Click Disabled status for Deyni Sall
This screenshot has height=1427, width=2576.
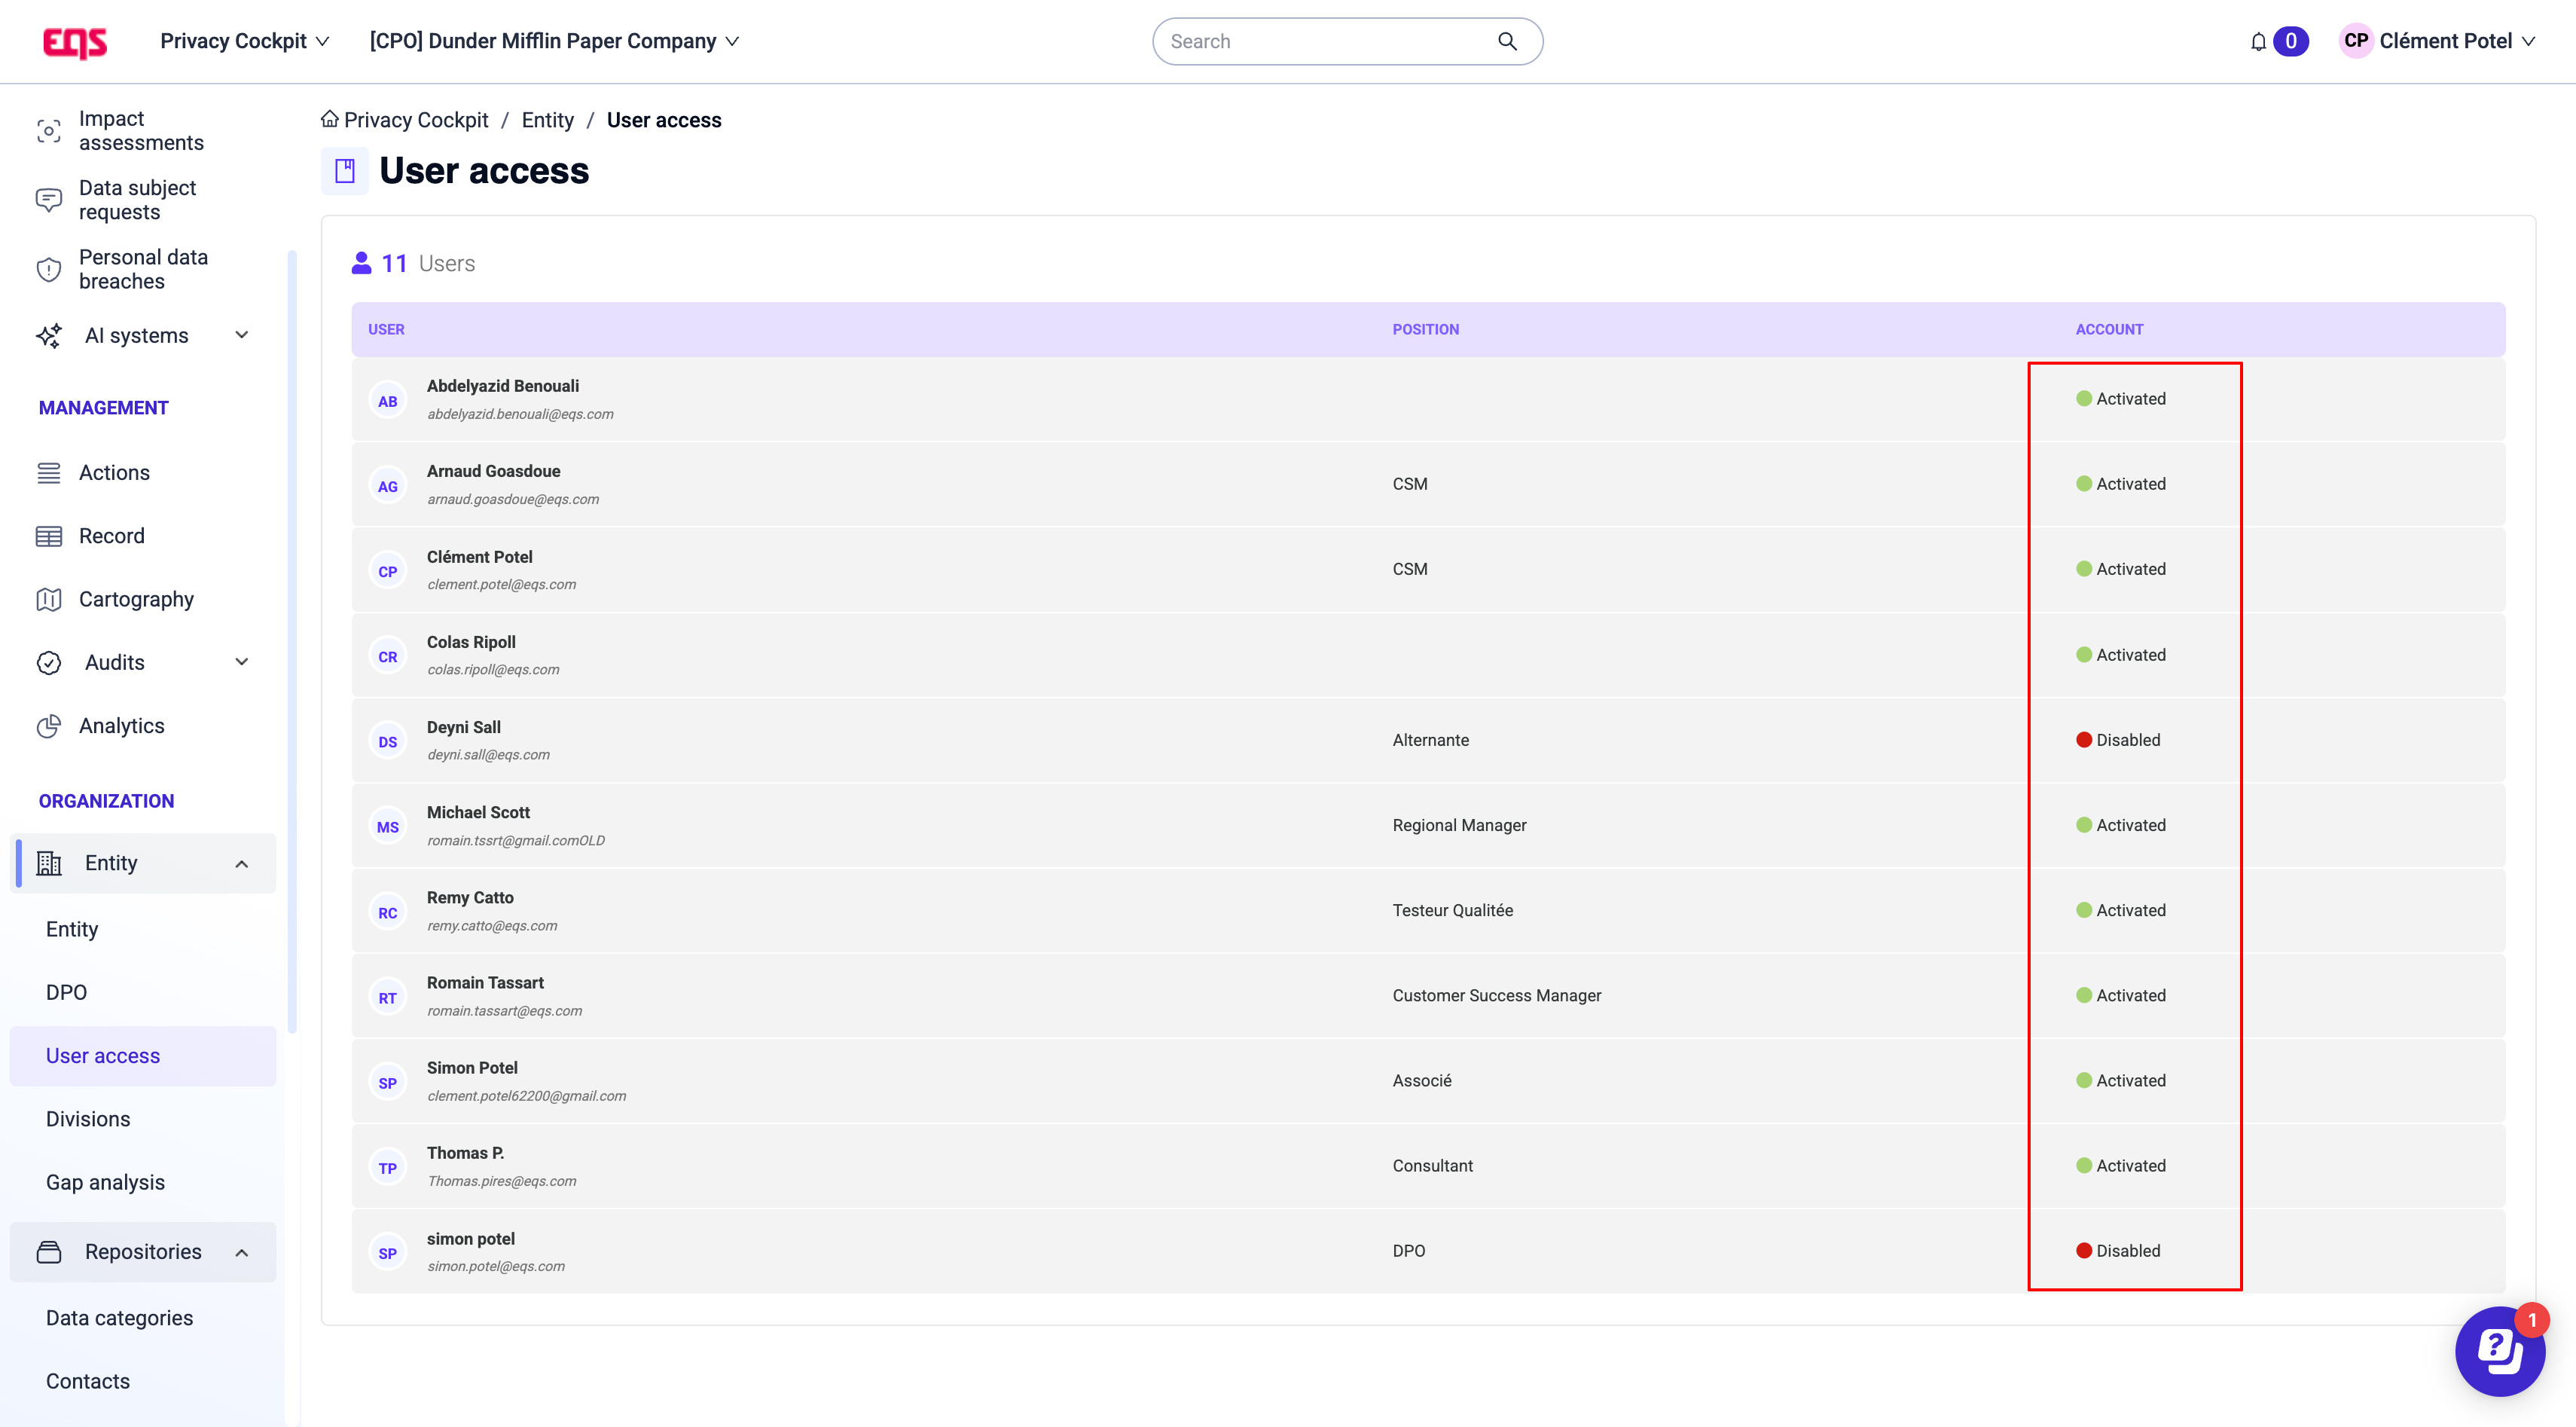(x=2118, y=740)
